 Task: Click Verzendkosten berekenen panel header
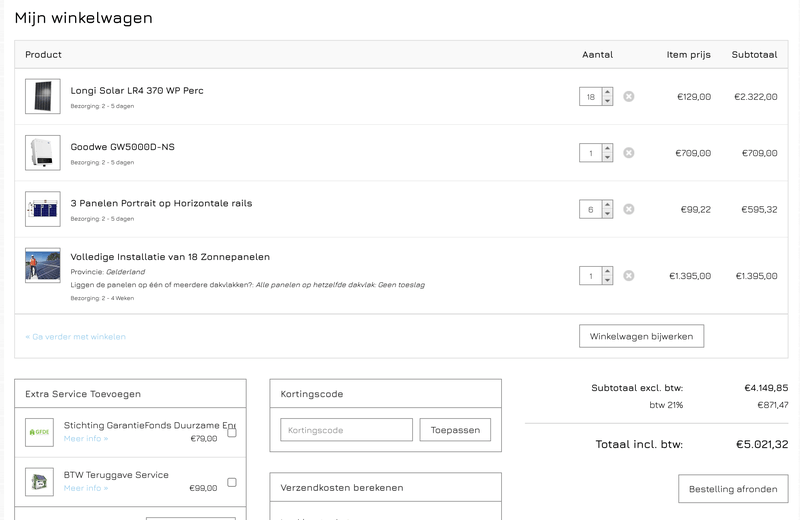click(386, 487)
